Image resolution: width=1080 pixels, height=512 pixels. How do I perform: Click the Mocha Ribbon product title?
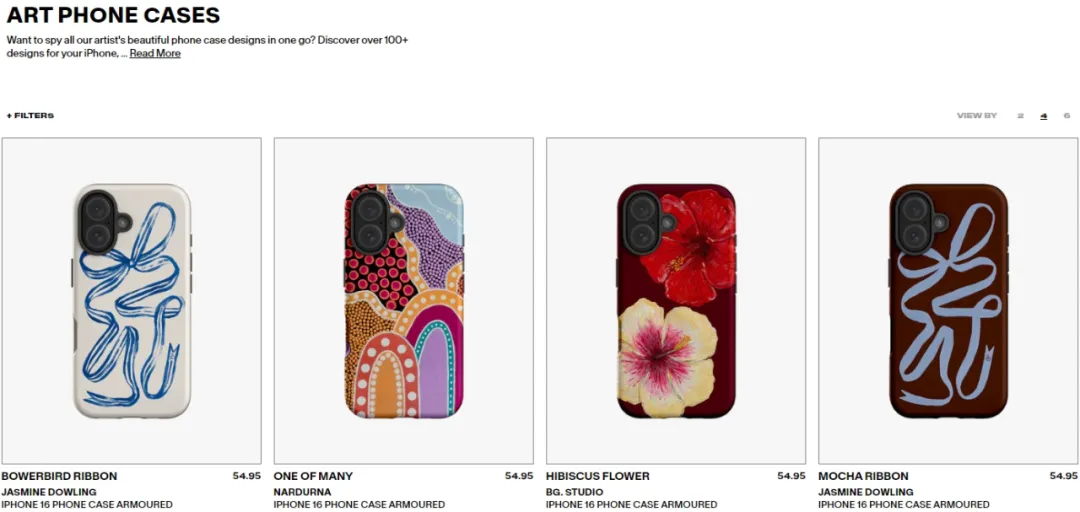pos(863,476)
